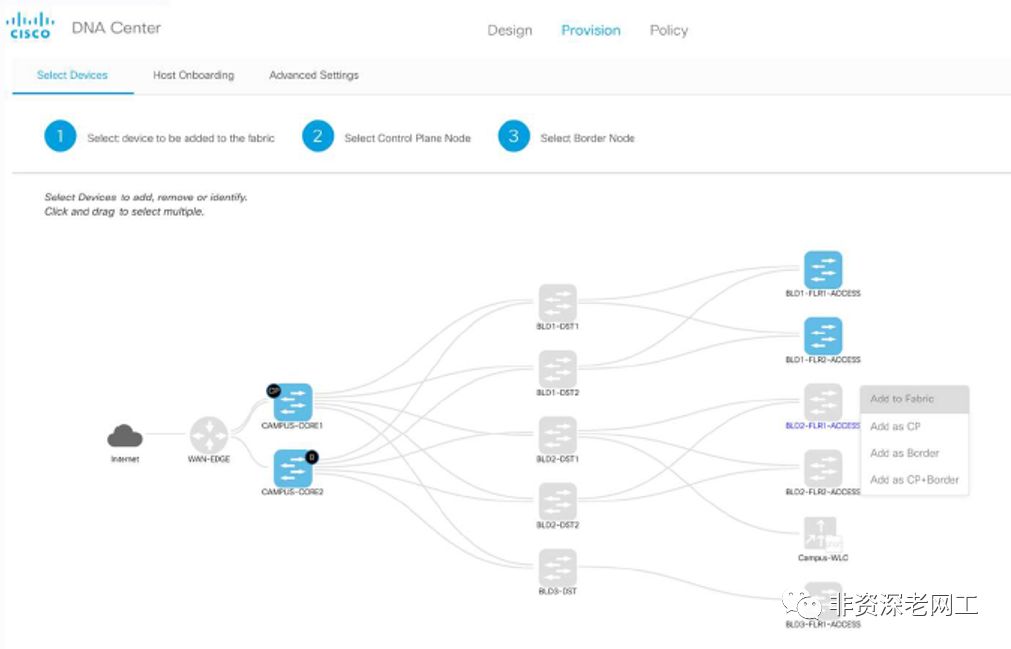This screenshot has height=649, width=1011.
Task: Click the CAMPUS-CORE1 label text
Action: pos(292,426)
